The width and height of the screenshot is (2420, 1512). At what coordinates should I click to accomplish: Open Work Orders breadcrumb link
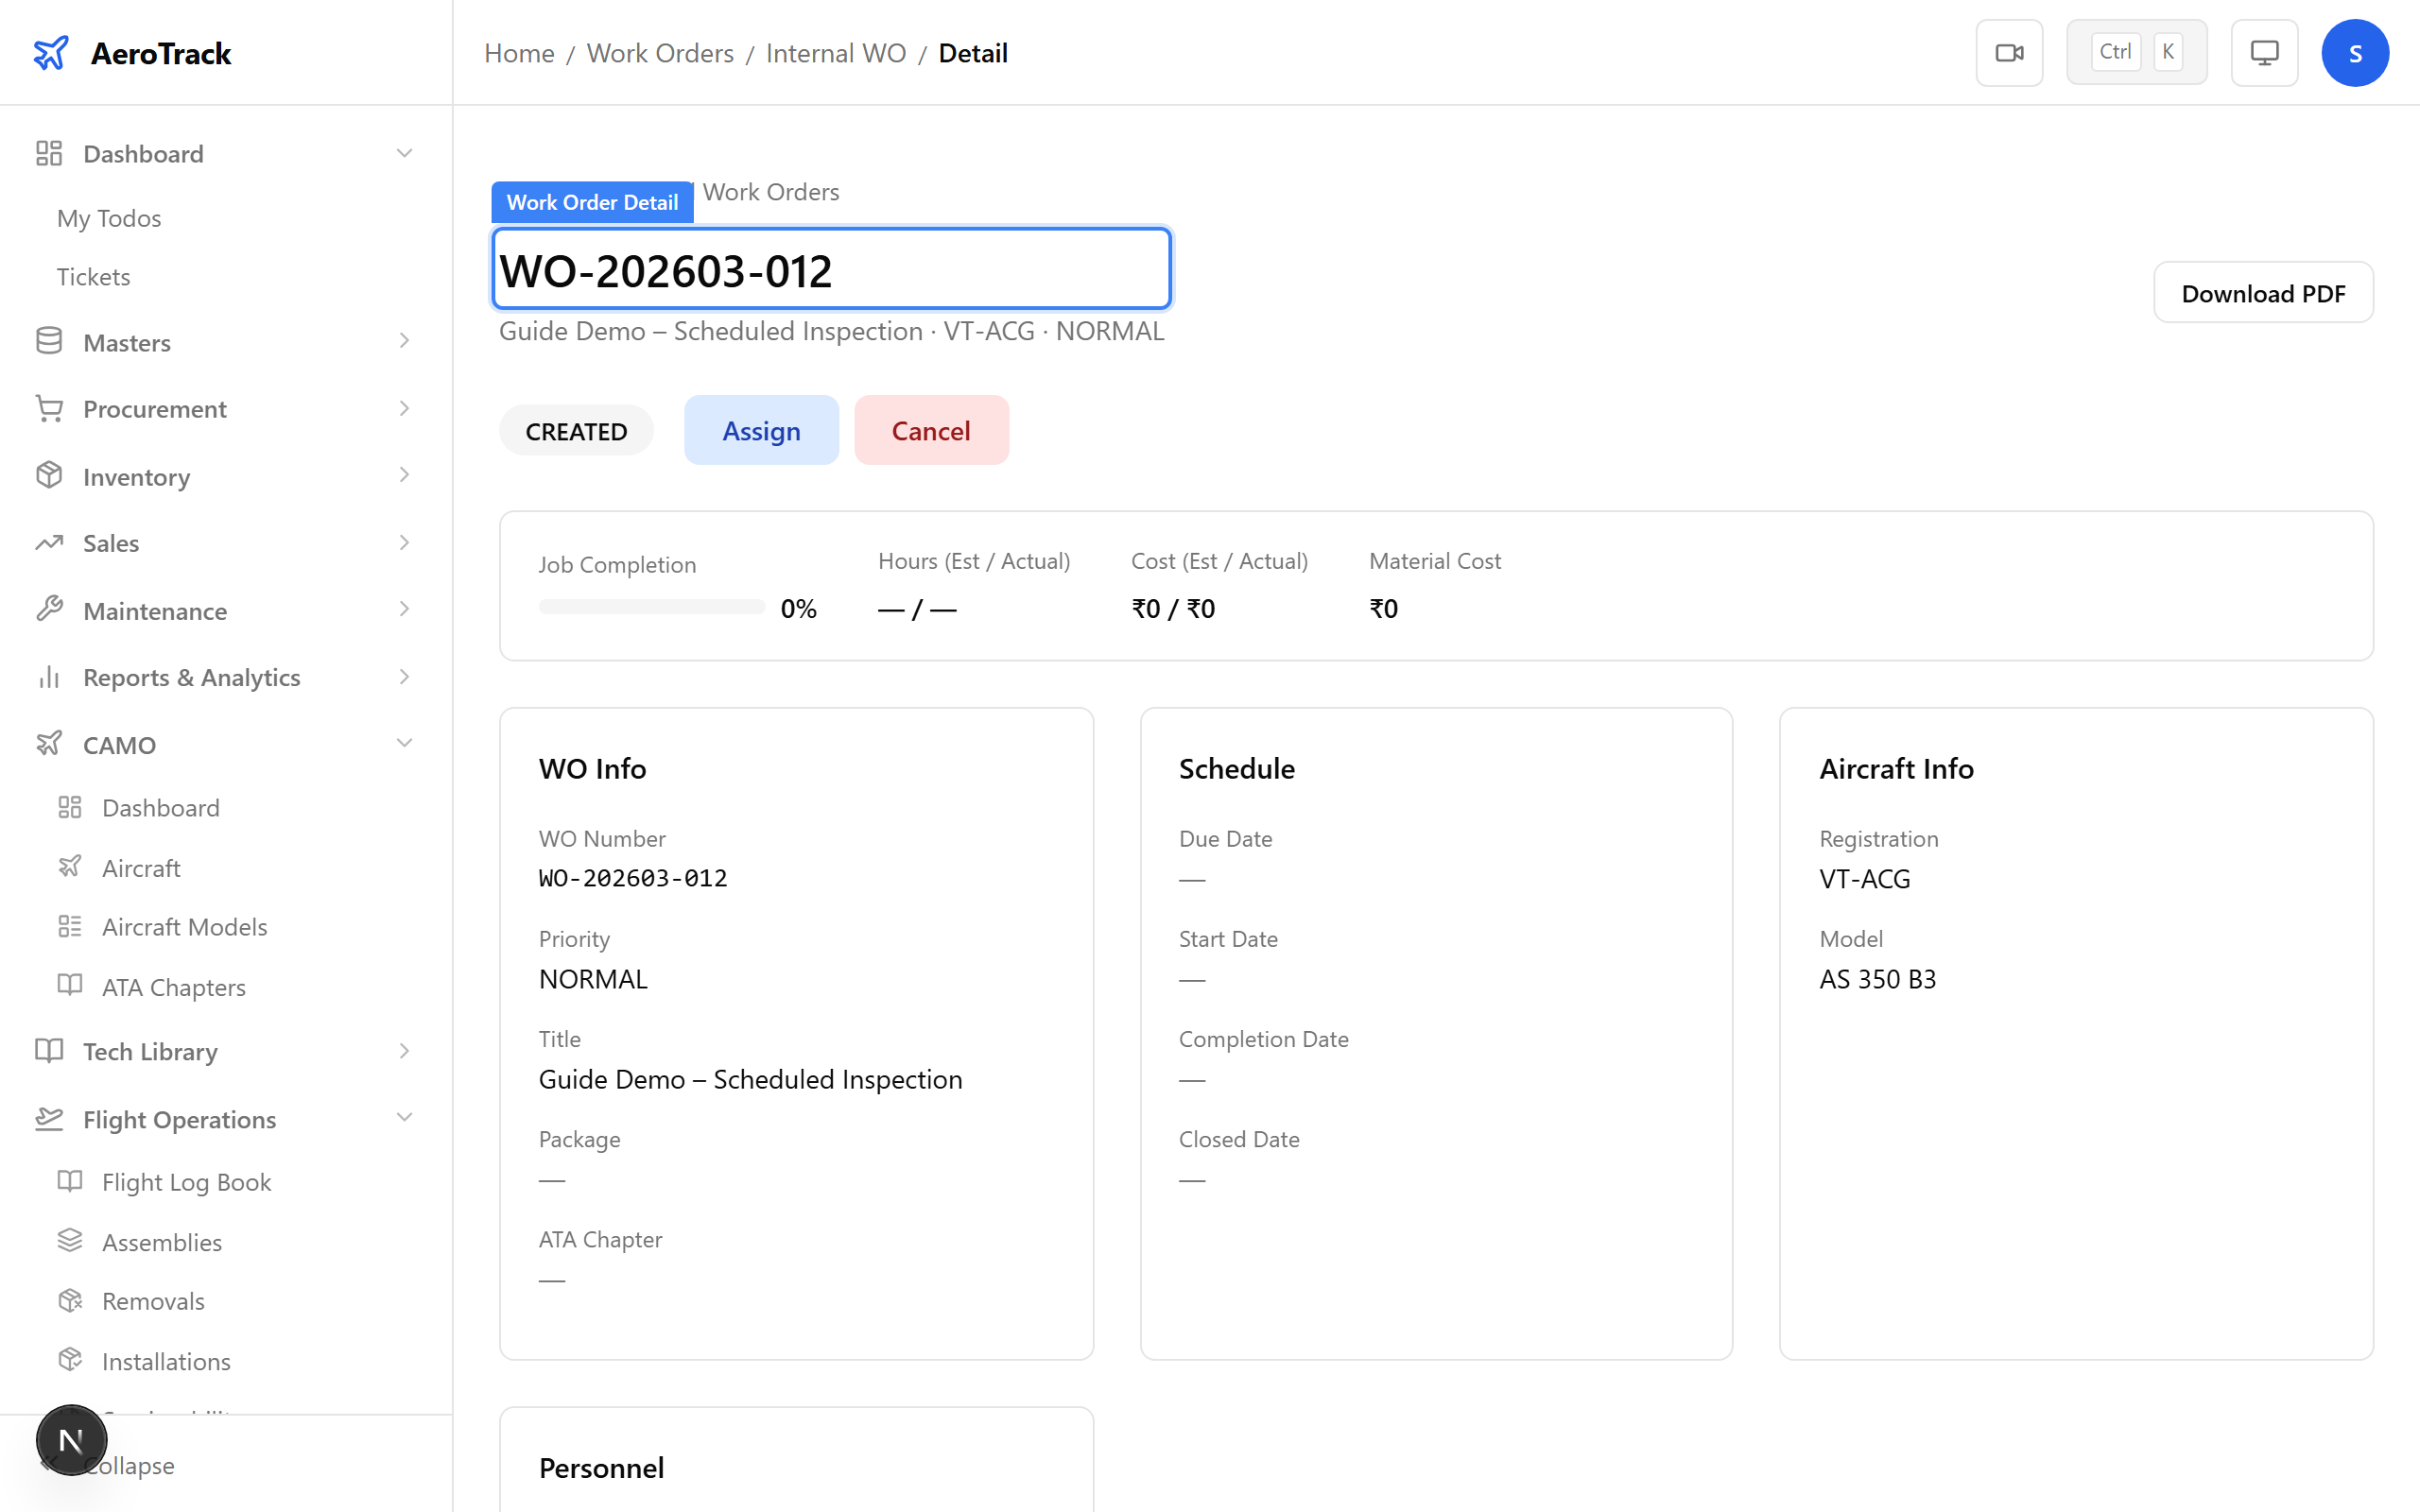pos(660,52)
